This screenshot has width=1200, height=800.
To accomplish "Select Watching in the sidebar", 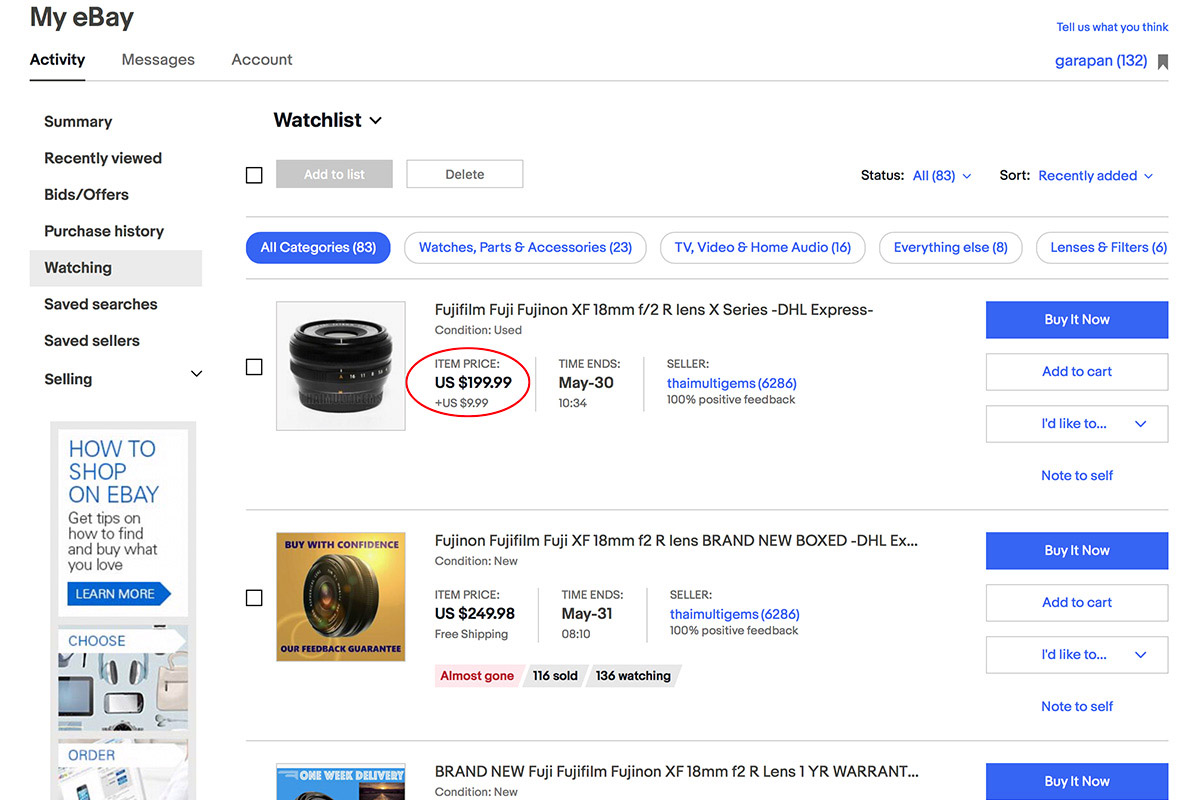I will (116, 268).
